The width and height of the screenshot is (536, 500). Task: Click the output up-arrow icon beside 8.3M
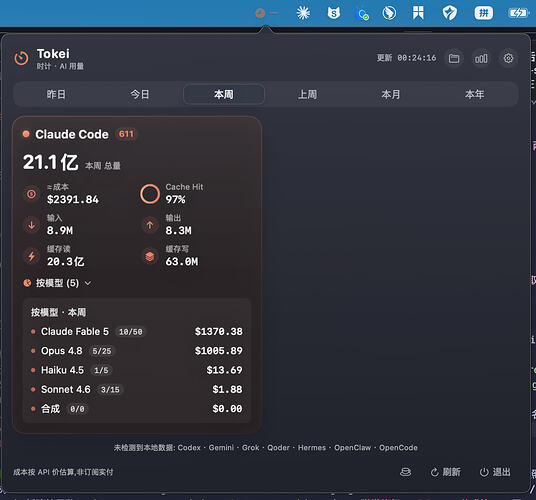(x=150, y=225)
